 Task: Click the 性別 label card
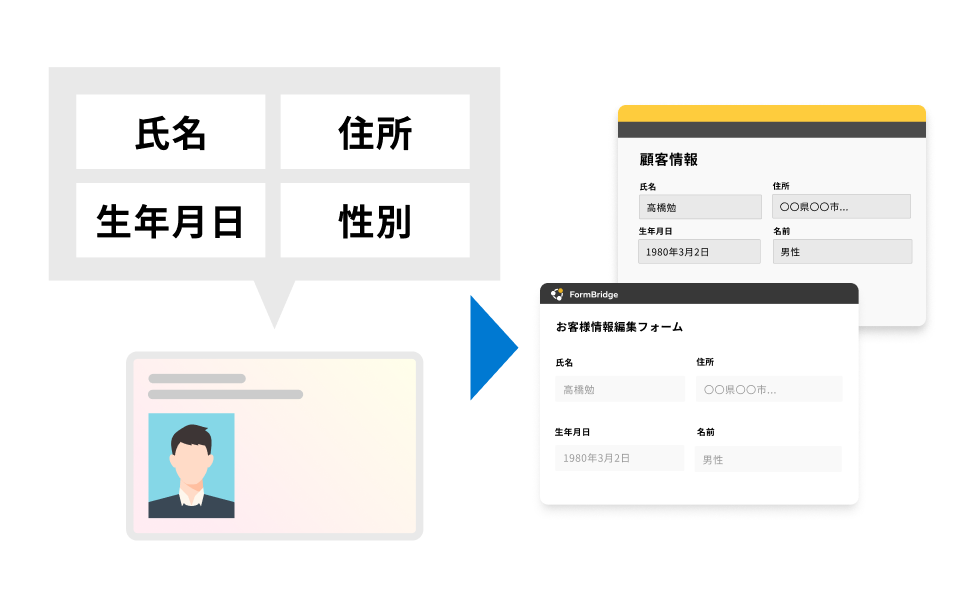[x=374, y=219]
